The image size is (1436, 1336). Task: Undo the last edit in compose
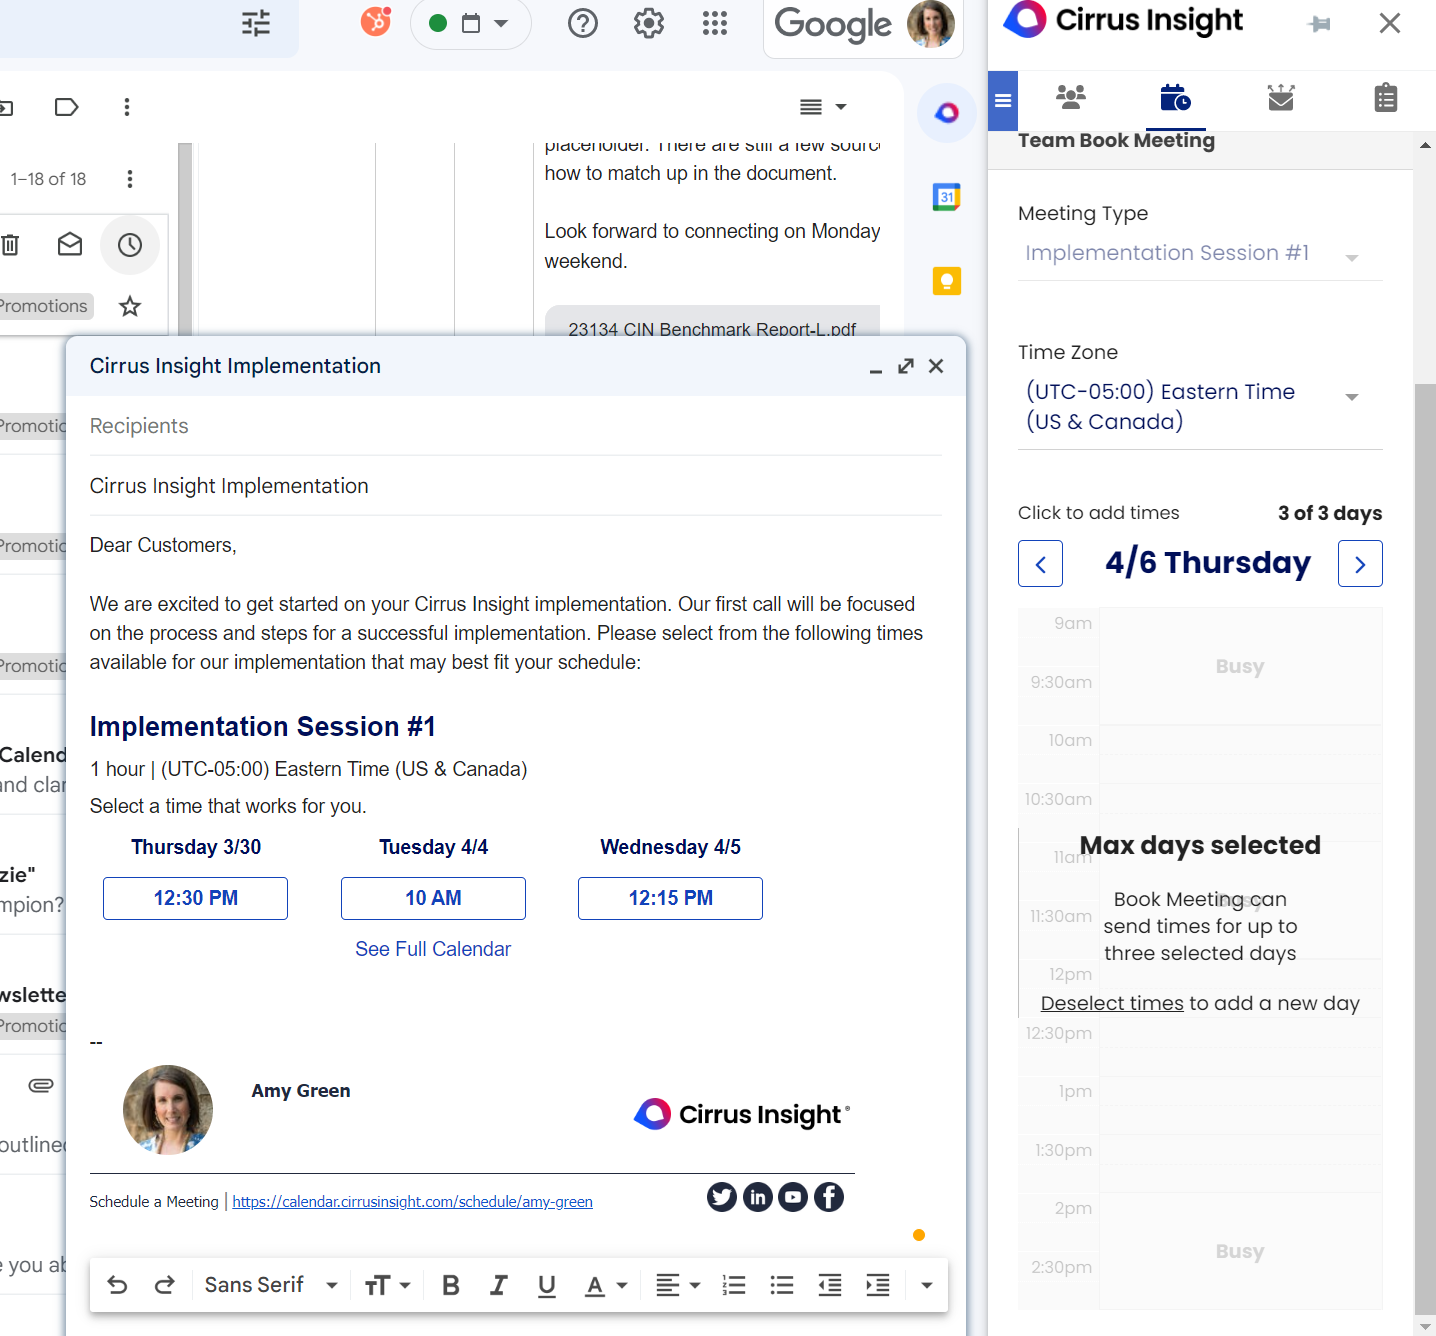click(x=117, y=1285)
